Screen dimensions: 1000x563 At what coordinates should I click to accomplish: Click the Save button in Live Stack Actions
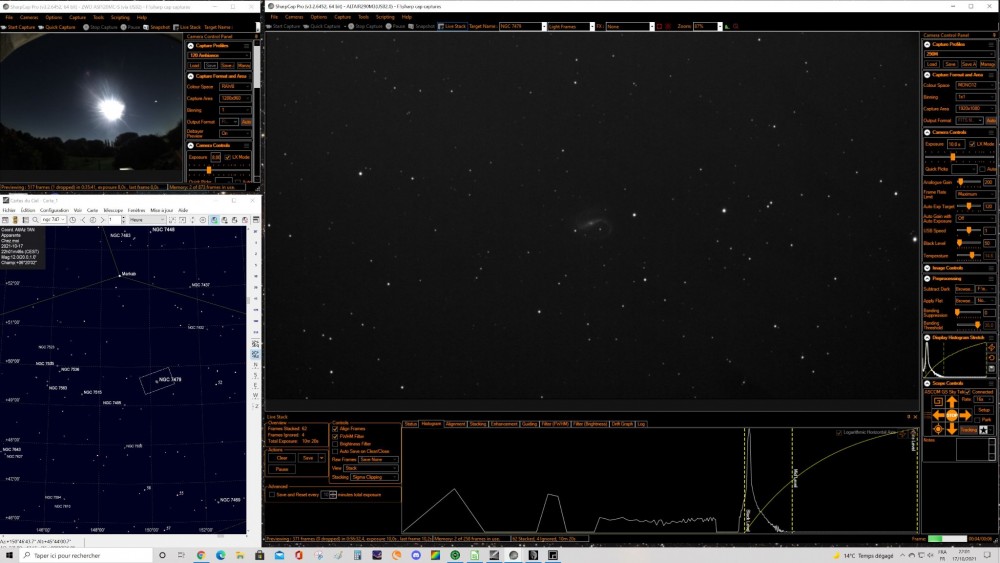(x=308, y=458)
